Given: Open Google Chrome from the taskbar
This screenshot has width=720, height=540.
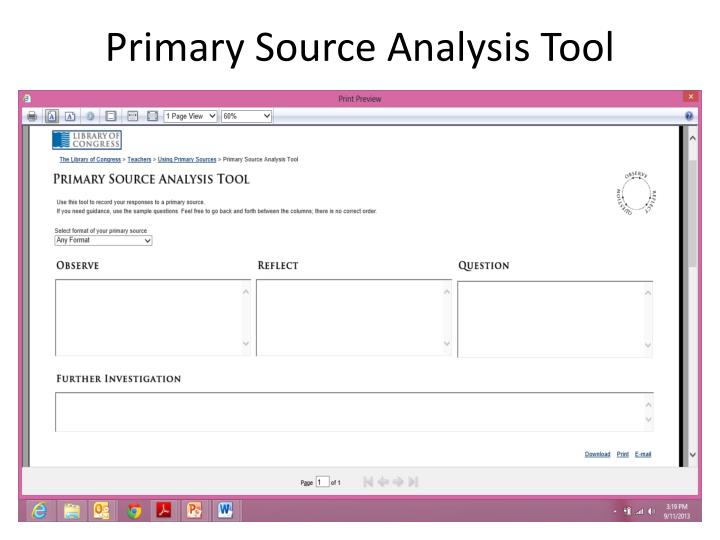Looking at the screenshot, I should tap(134, 510).
